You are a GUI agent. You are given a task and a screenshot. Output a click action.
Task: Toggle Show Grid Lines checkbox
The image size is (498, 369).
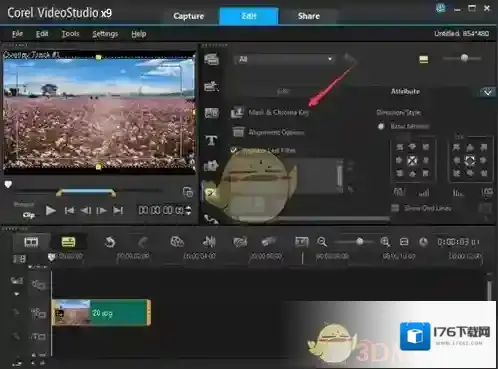(395, 208)
